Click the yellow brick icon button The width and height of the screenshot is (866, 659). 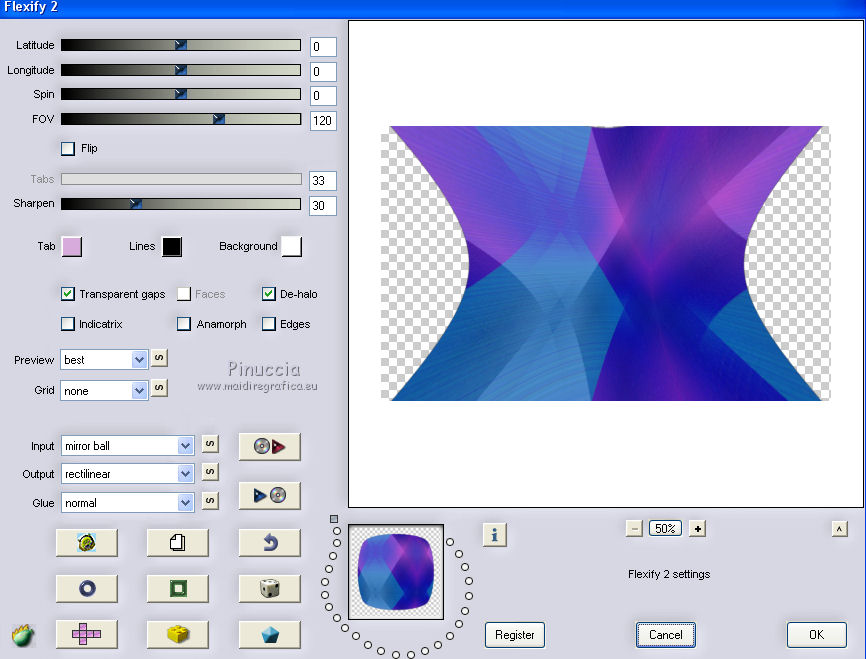(x=178, y=634)
